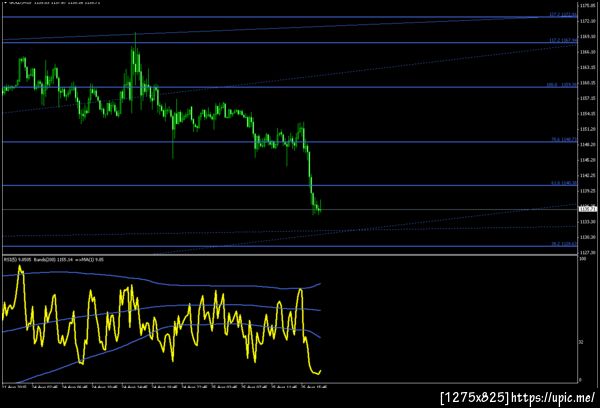Image resolution: width=600 pixels, height=408 pixels.
Task: Select the yellow RSI line at its final low
Action: [316, 373]
